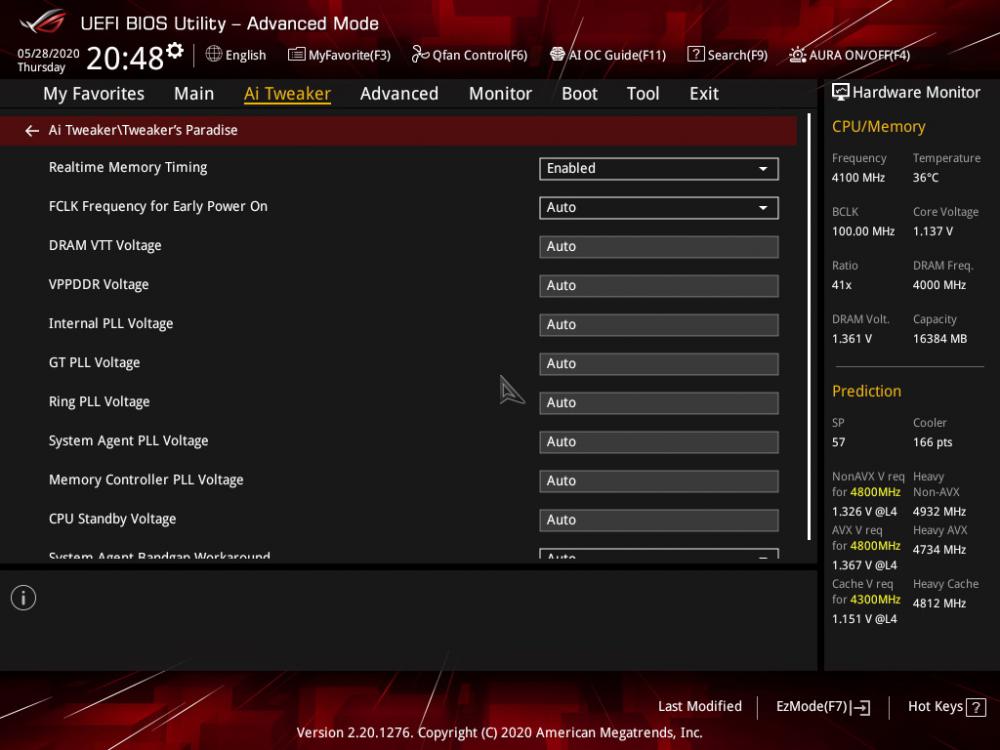Click the CPU Standby Voltage label

point(112,519)
